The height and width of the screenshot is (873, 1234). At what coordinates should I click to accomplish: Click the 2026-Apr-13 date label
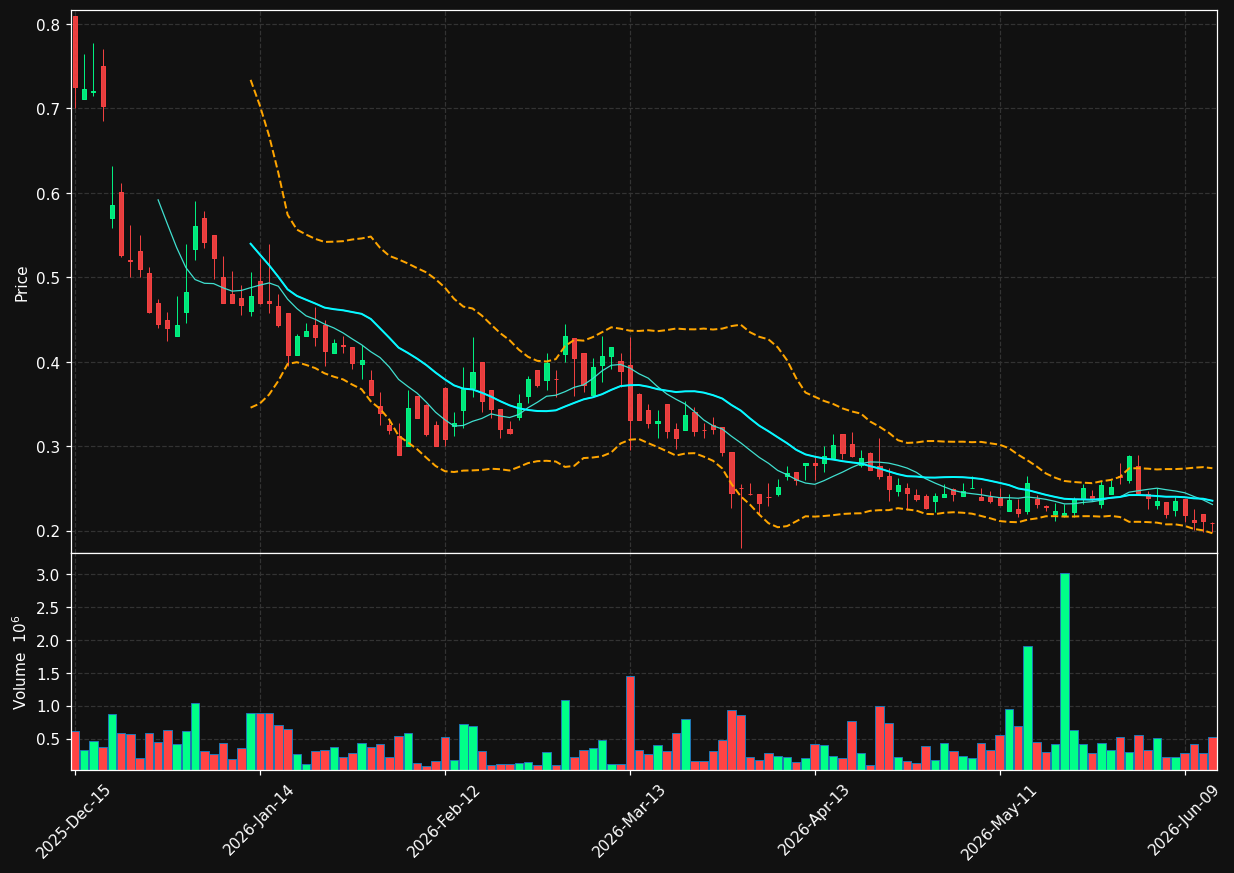[814, 820]
